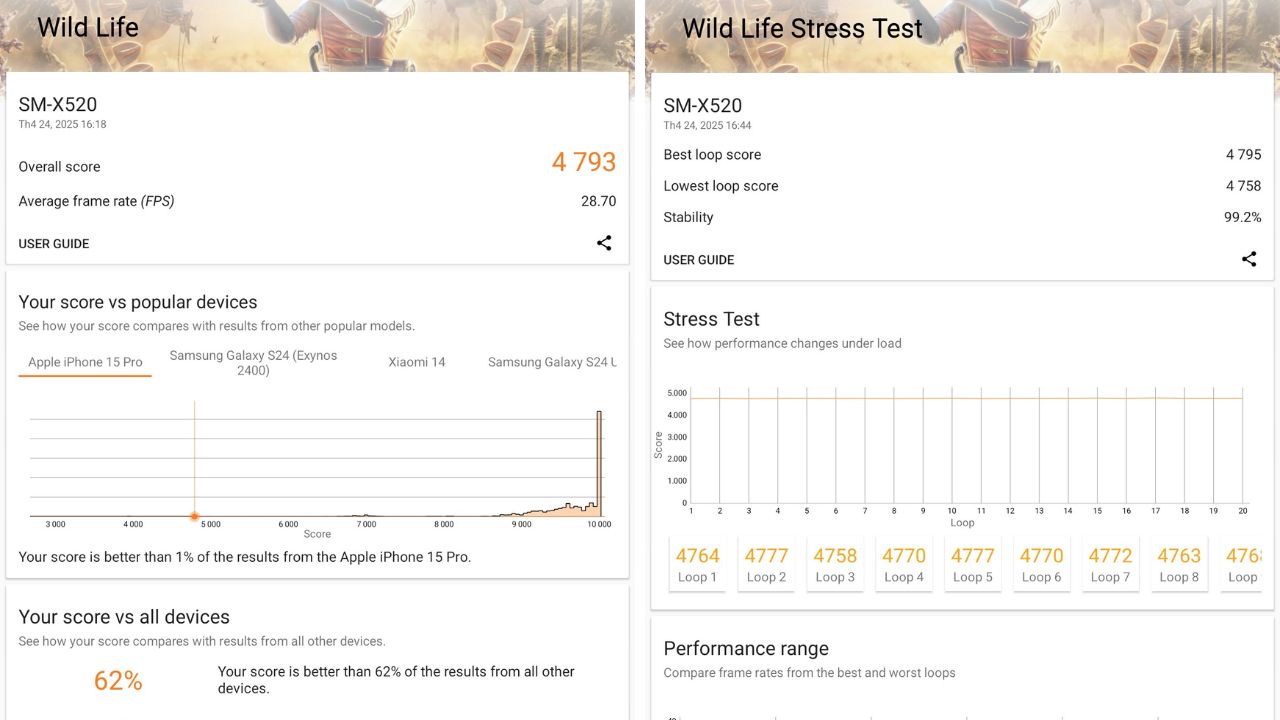Click the orange score marker on histogram
This screenshot has height=720, width=1280.
pyautogui.click(x=195, y=516)
